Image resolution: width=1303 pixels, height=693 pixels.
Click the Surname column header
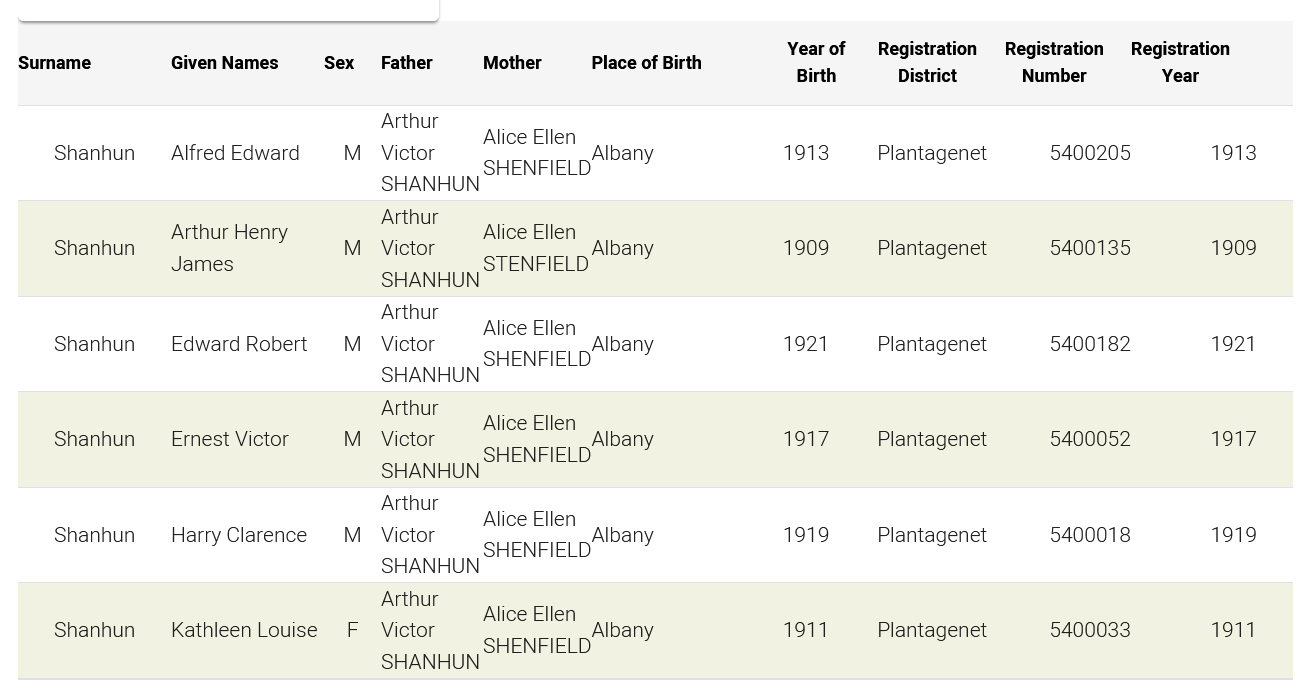tap(54, 63)
